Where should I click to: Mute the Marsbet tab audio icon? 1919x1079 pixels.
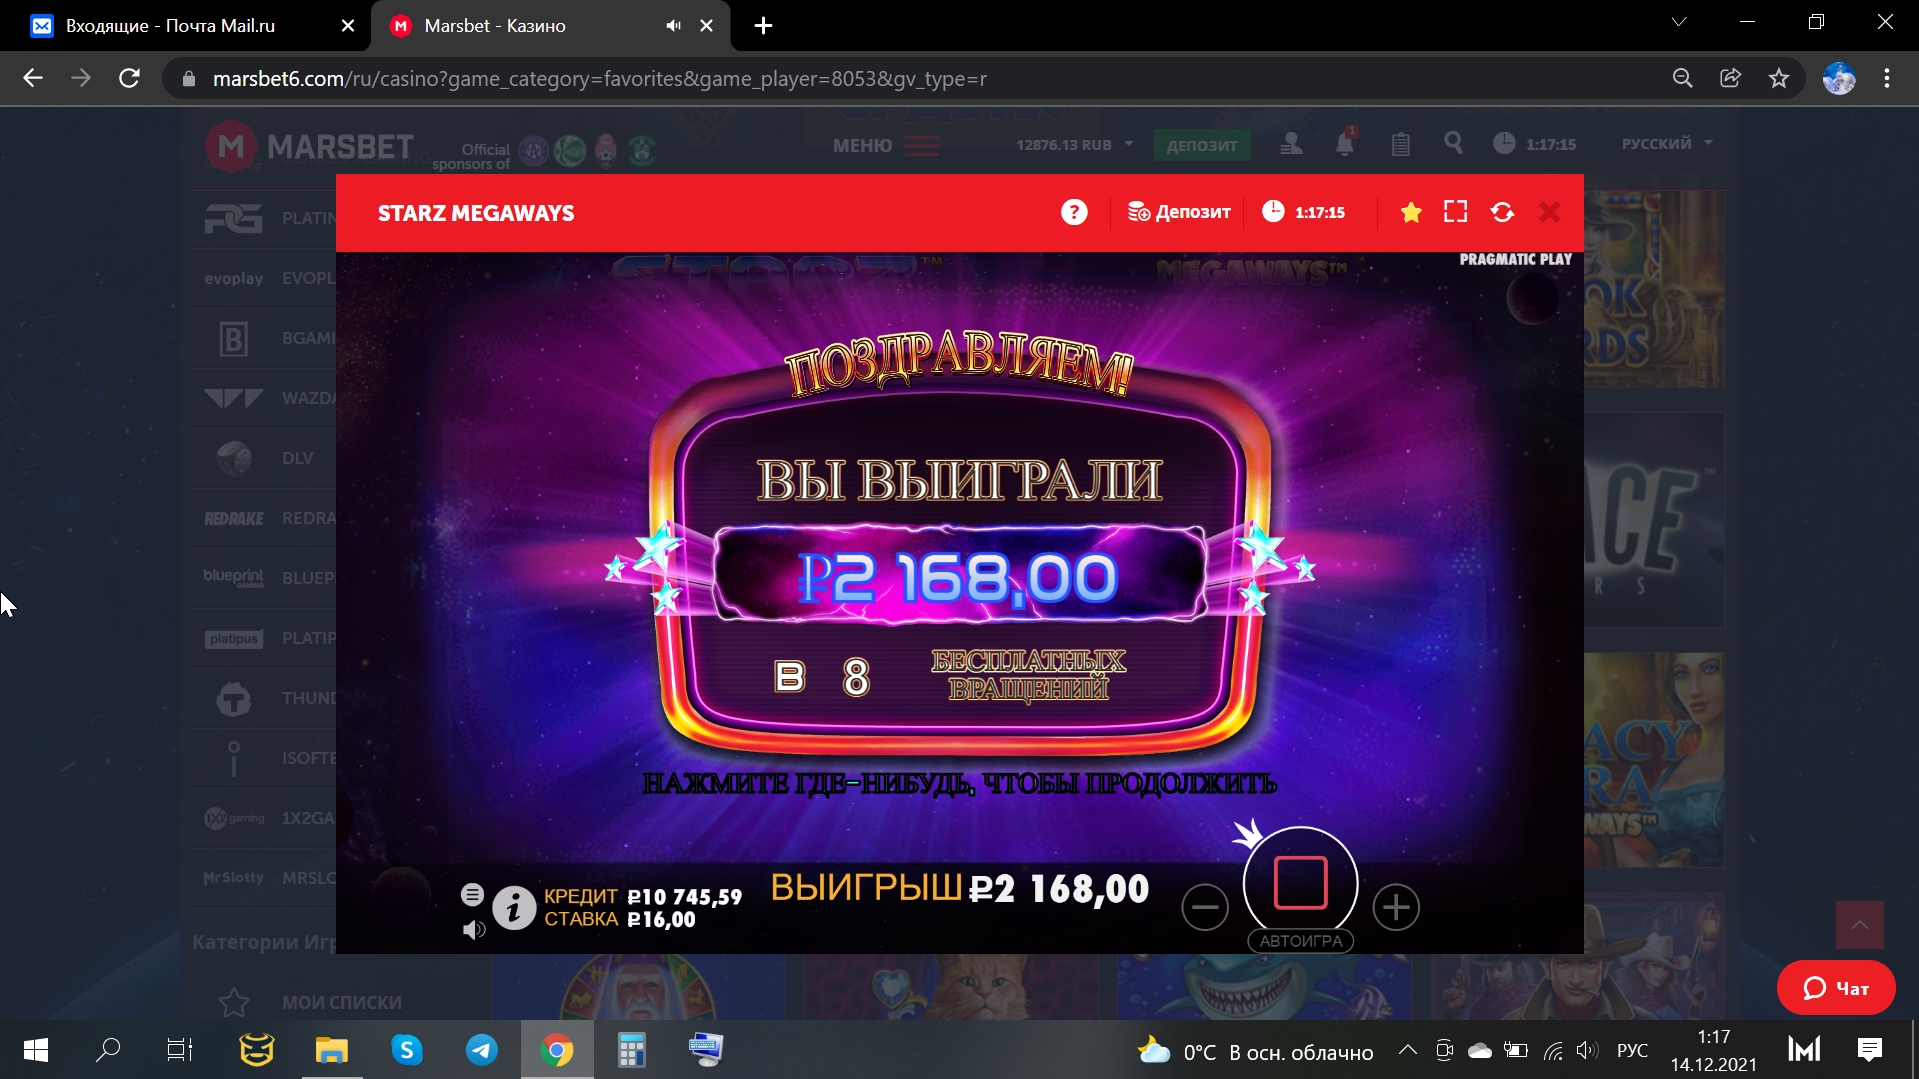point(674,26)
